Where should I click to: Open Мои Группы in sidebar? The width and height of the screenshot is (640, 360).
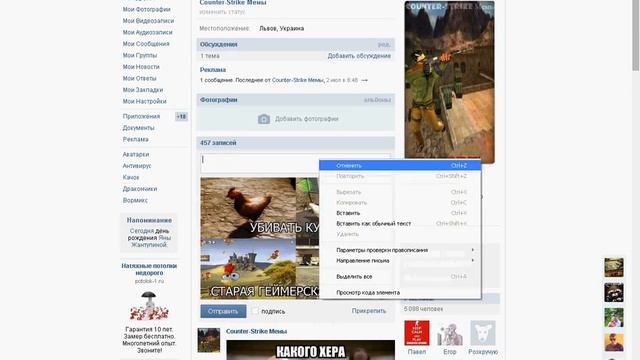(140, 55)
